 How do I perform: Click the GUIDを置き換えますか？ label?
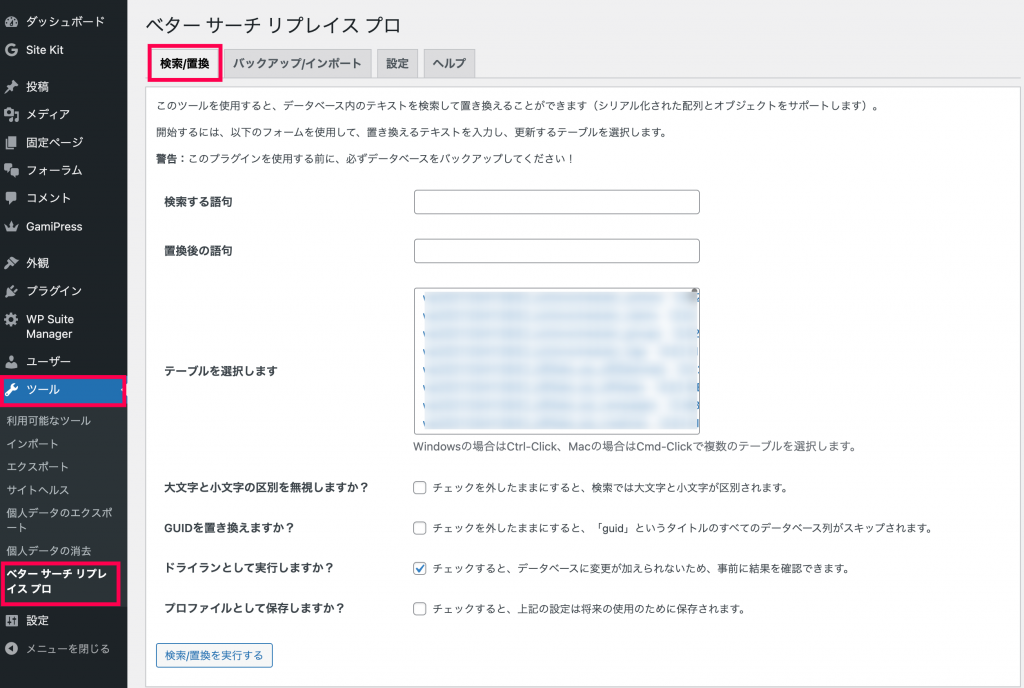229,528
